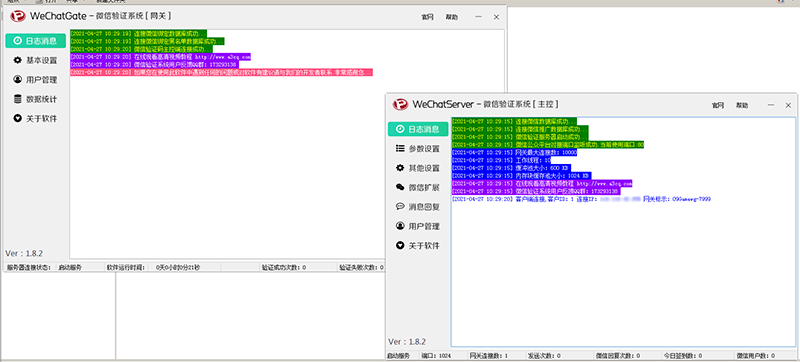Open 其他设置 in WeChatServer
800x362 pixels.
coord(418,168)
